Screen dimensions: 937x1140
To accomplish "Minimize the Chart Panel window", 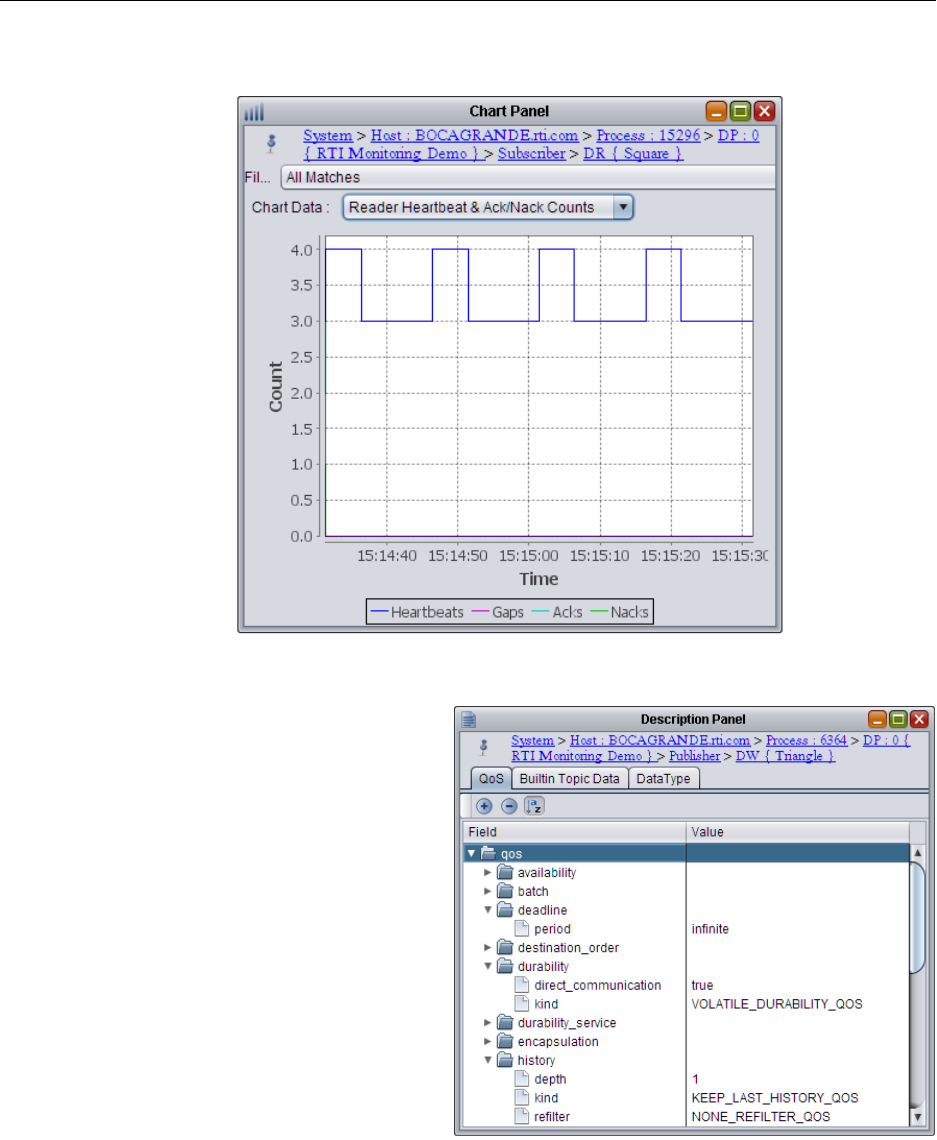I will (x=716, y=111).
